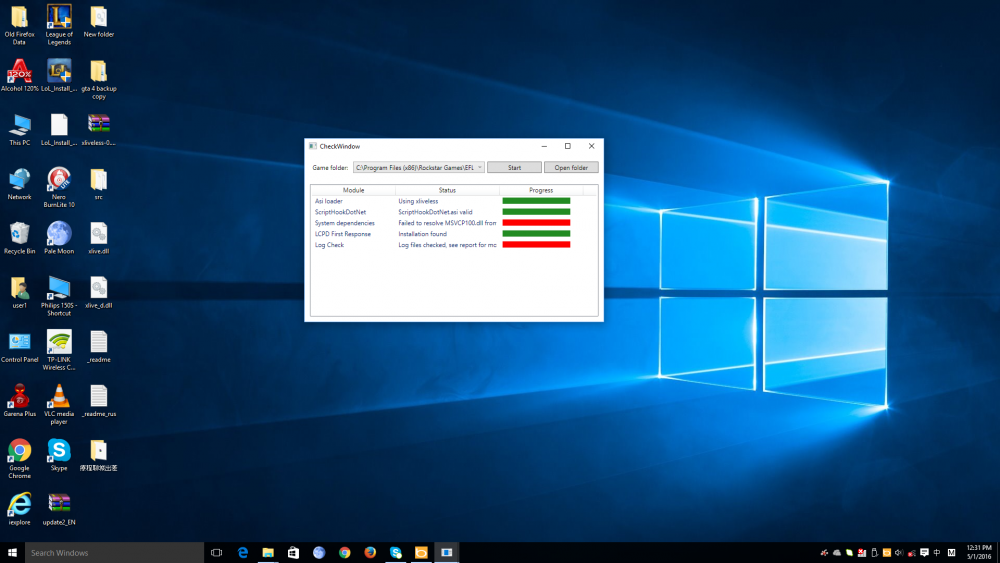Screen dimensions: 1000x563
Task: Select the TP-LINK Wireless utility icon
Action: (x=59, y=344)
